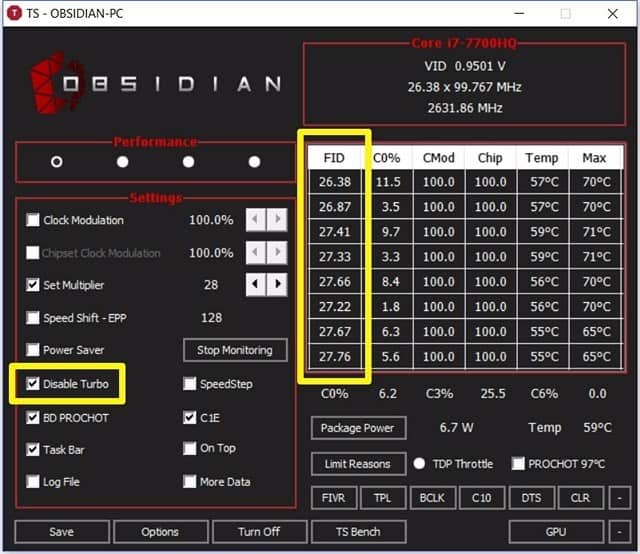The height and width of the screenshot is (554, 640).
Task: Click Stop Monitoring button
Action: (x=235, y=350)
